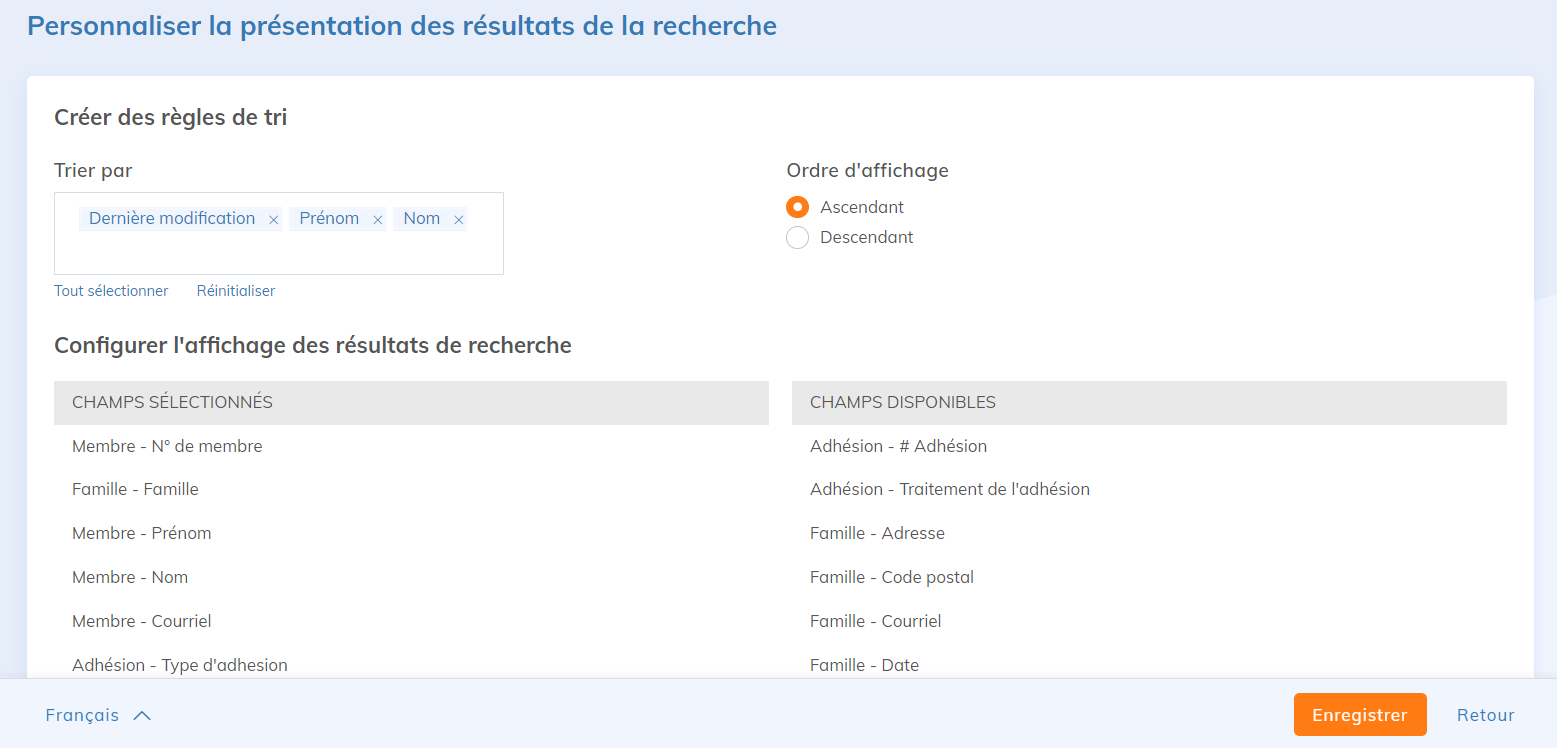Choose Adhésion - # Adhésion available field
This screenshot has width=1557, height=748.
(x=898, y=446)
